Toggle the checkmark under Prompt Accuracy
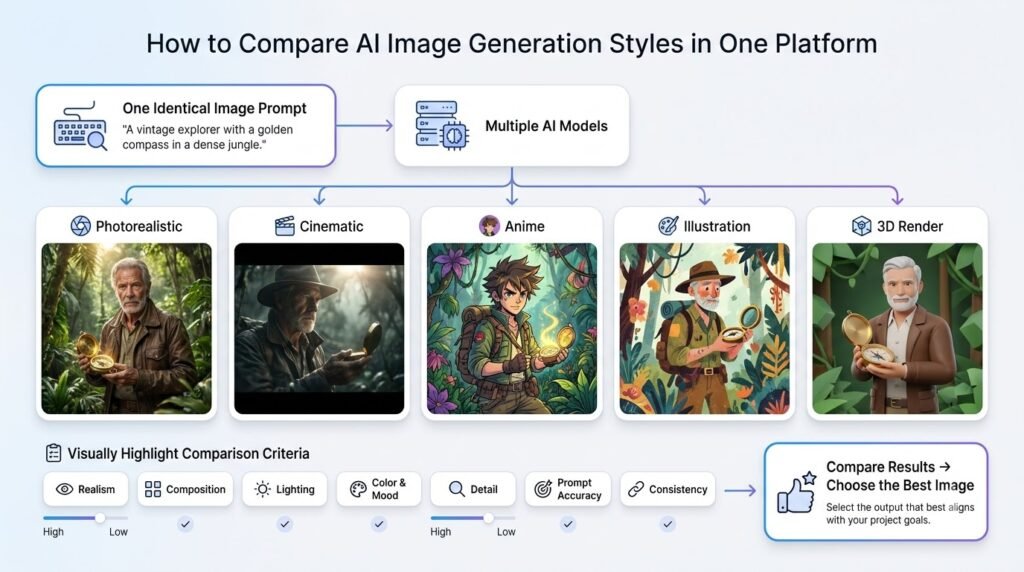1024x572 pixels. pos(568,524)
